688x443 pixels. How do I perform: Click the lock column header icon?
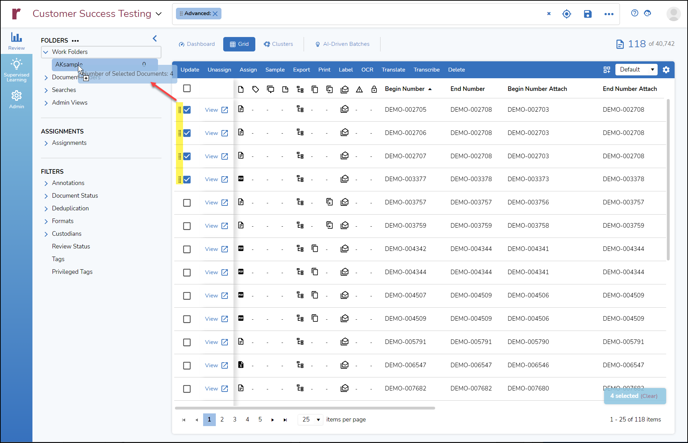click(374, 89)
